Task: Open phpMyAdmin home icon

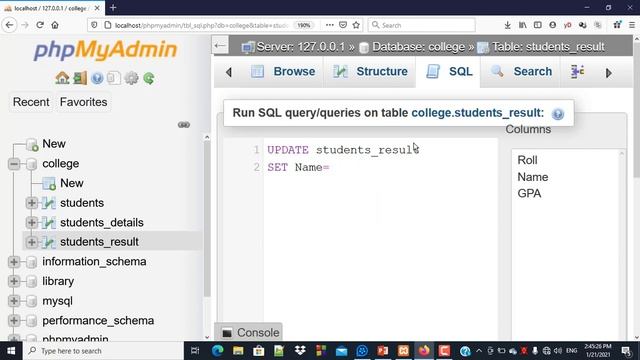Action: point(62,78)
